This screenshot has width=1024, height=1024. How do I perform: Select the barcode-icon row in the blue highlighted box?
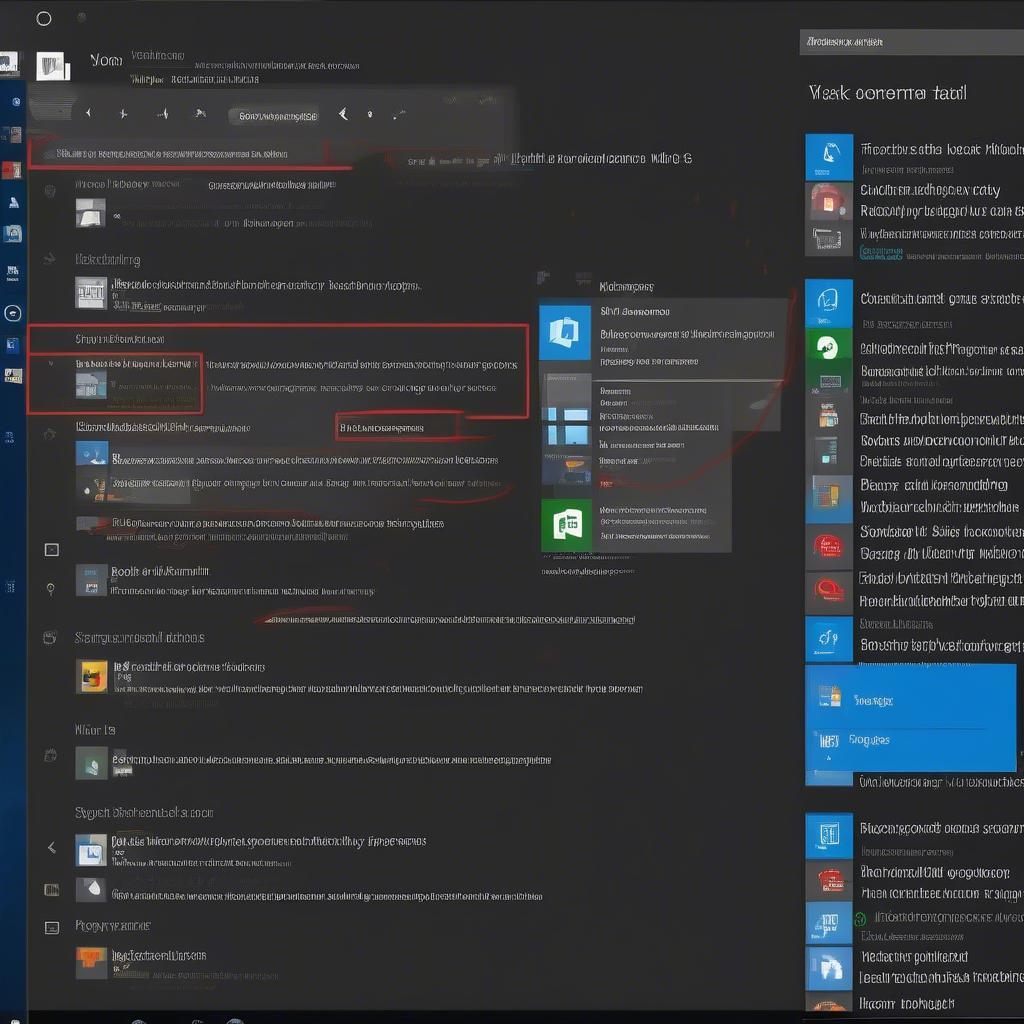click(x=910, y=741)
